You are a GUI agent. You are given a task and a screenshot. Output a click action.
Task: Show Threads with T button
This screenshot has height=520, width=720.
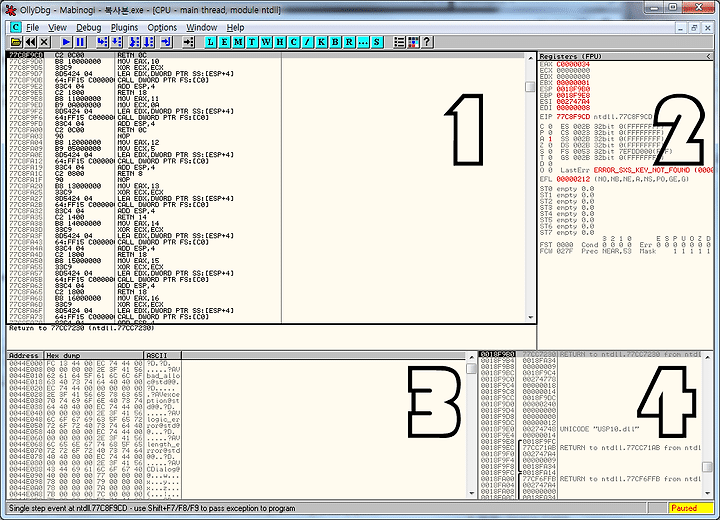[252, 42]
